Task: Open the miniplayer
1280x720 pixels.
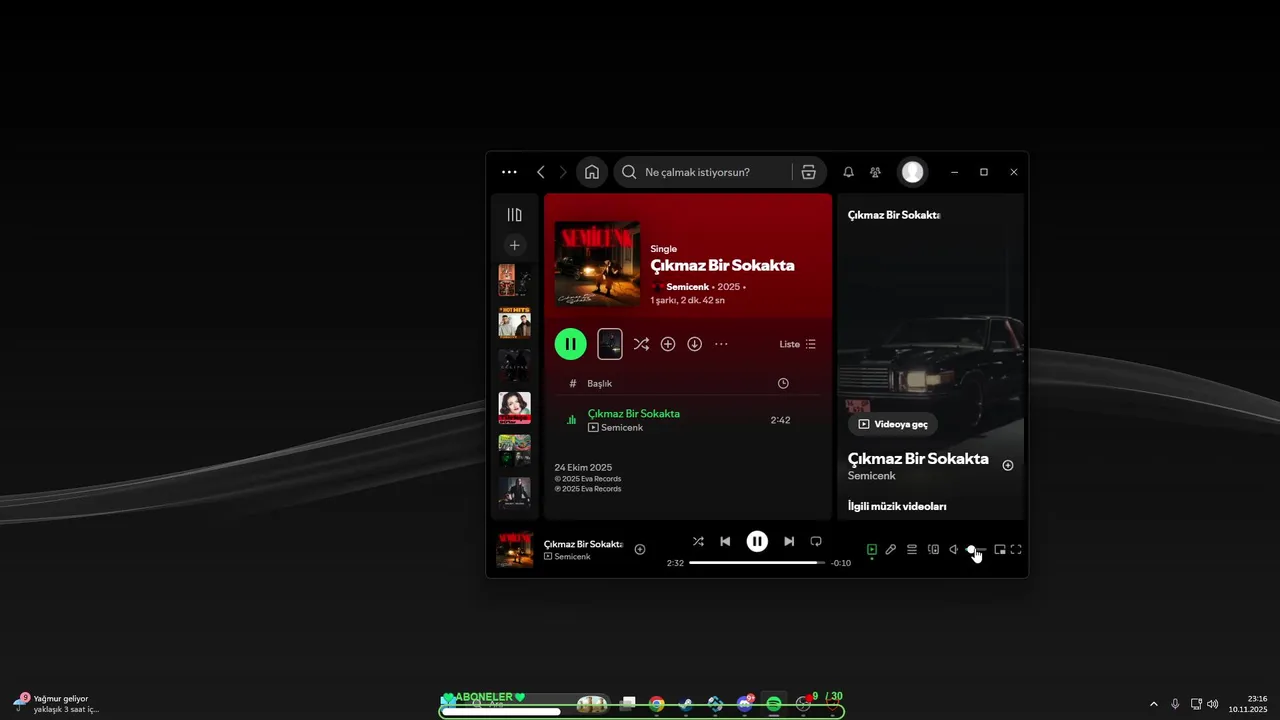Action: pyautogui.click(x=1000, y=549)
